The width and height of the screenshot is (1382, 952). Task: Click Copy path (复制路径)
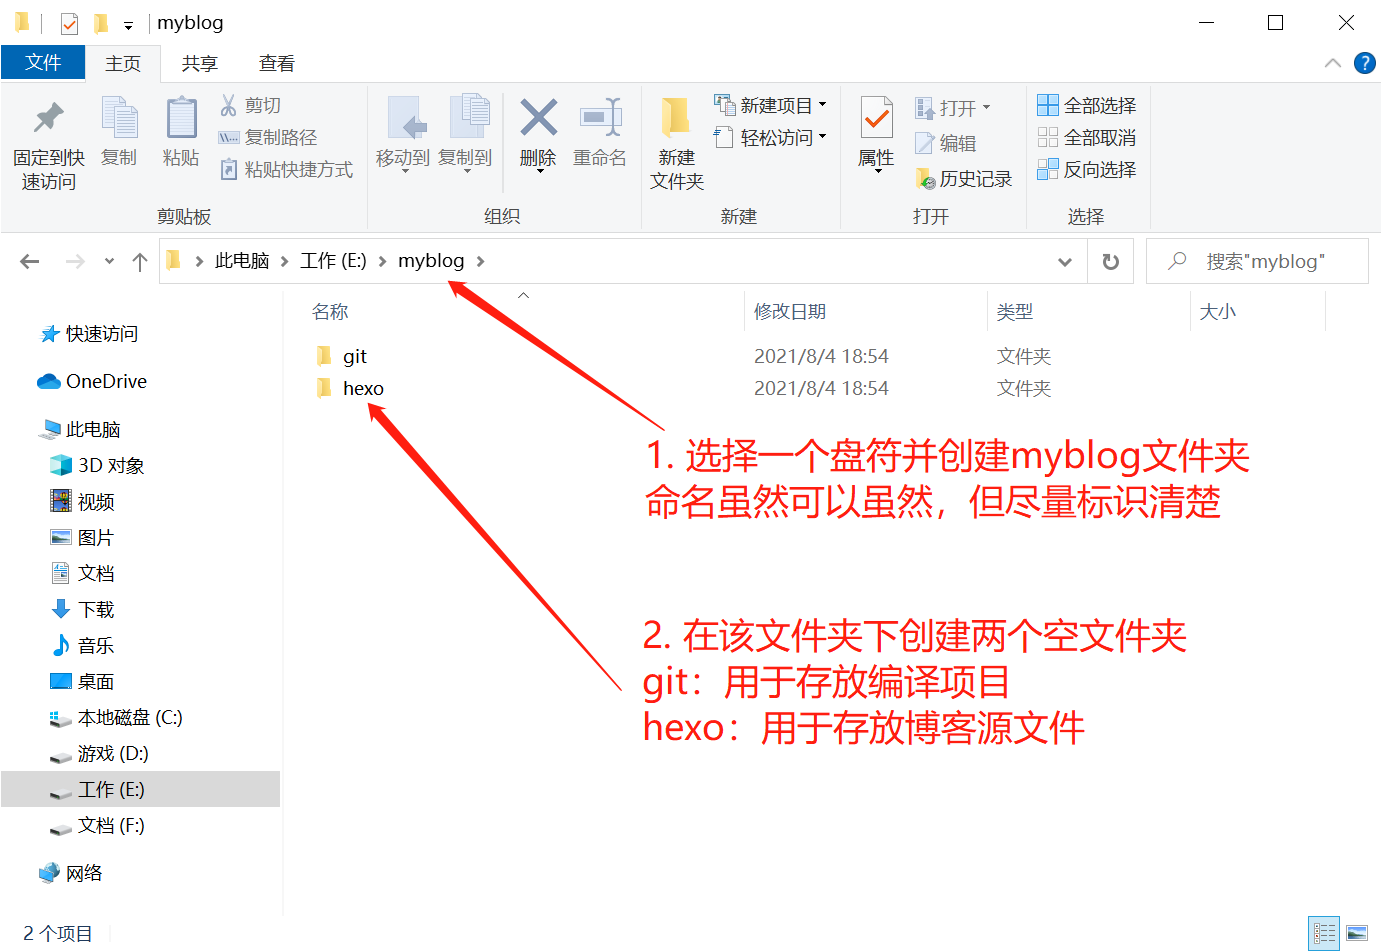268,137
